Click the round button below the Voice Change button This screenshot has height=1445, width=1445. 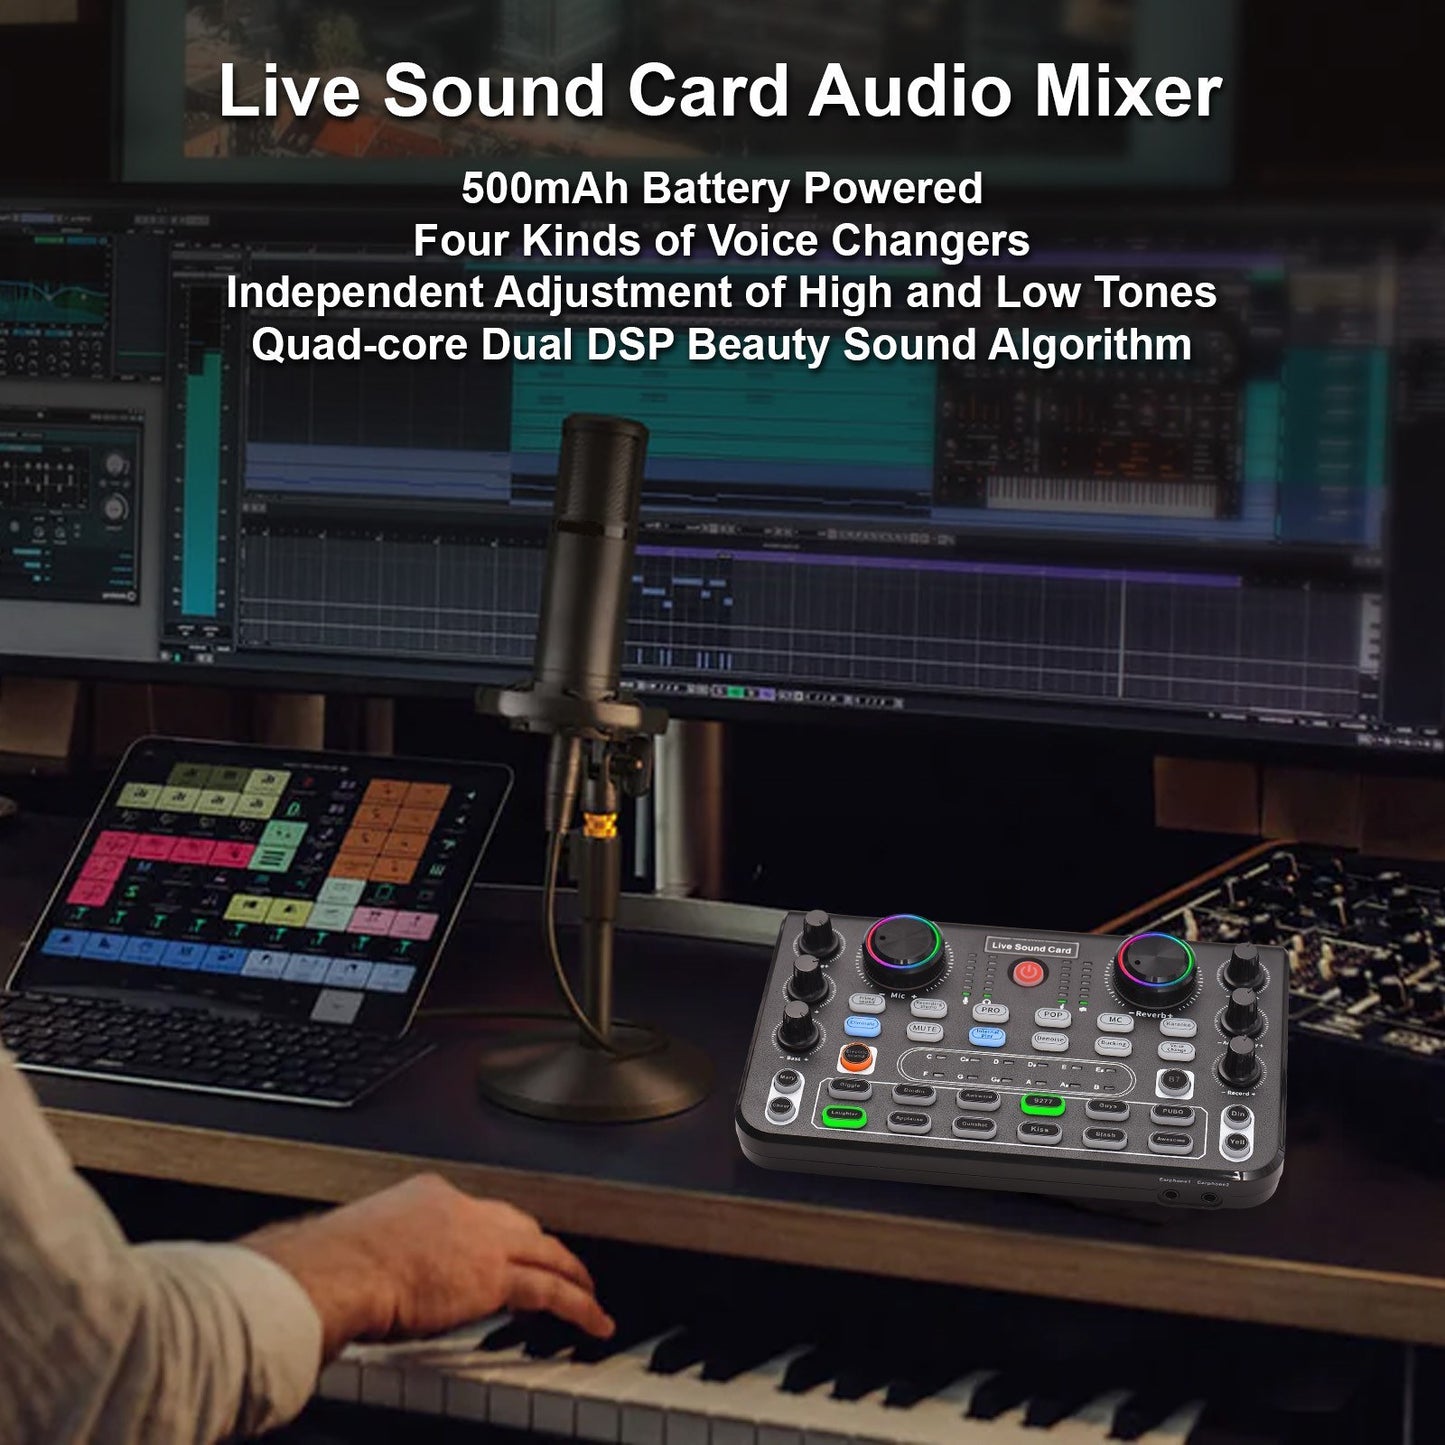(1174, 1082)
